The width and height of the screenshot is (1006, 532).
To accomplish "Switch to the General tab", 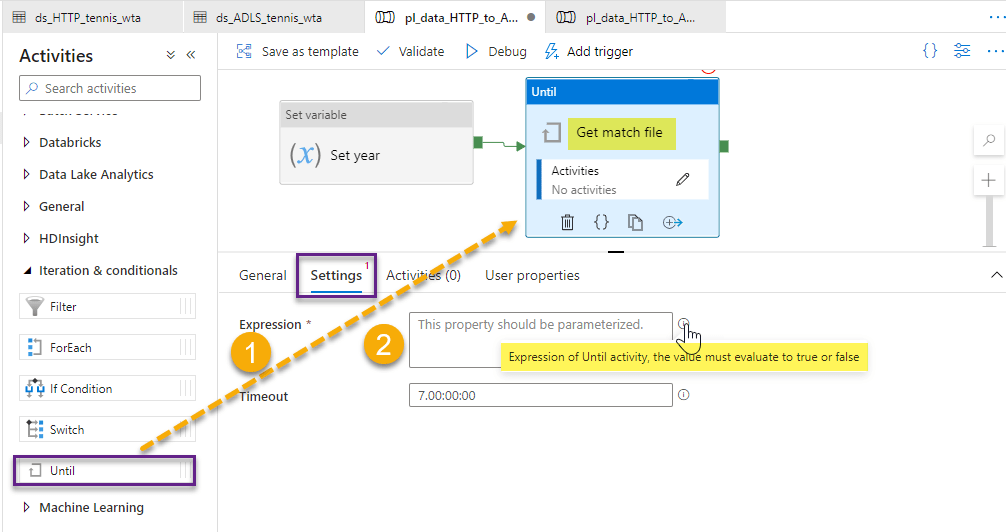I will (x=263, y=275).
